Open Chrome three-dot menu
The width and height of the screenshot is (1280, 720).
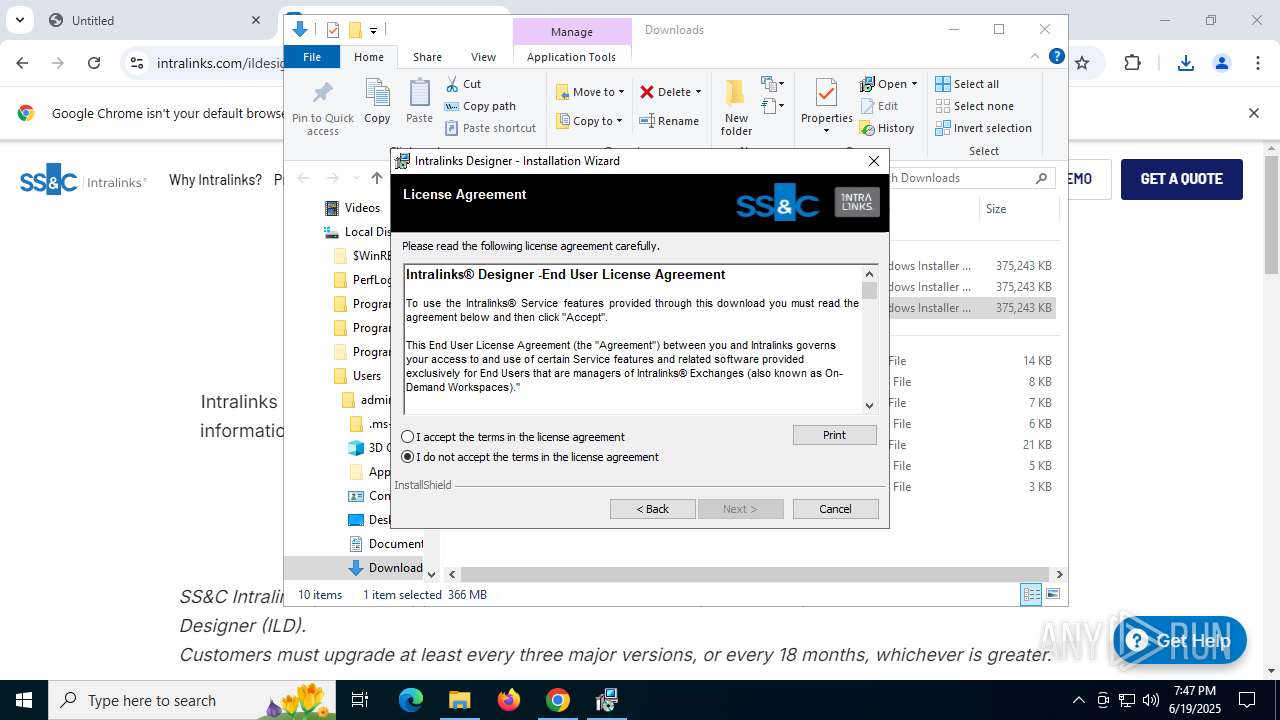point(1258,63)
